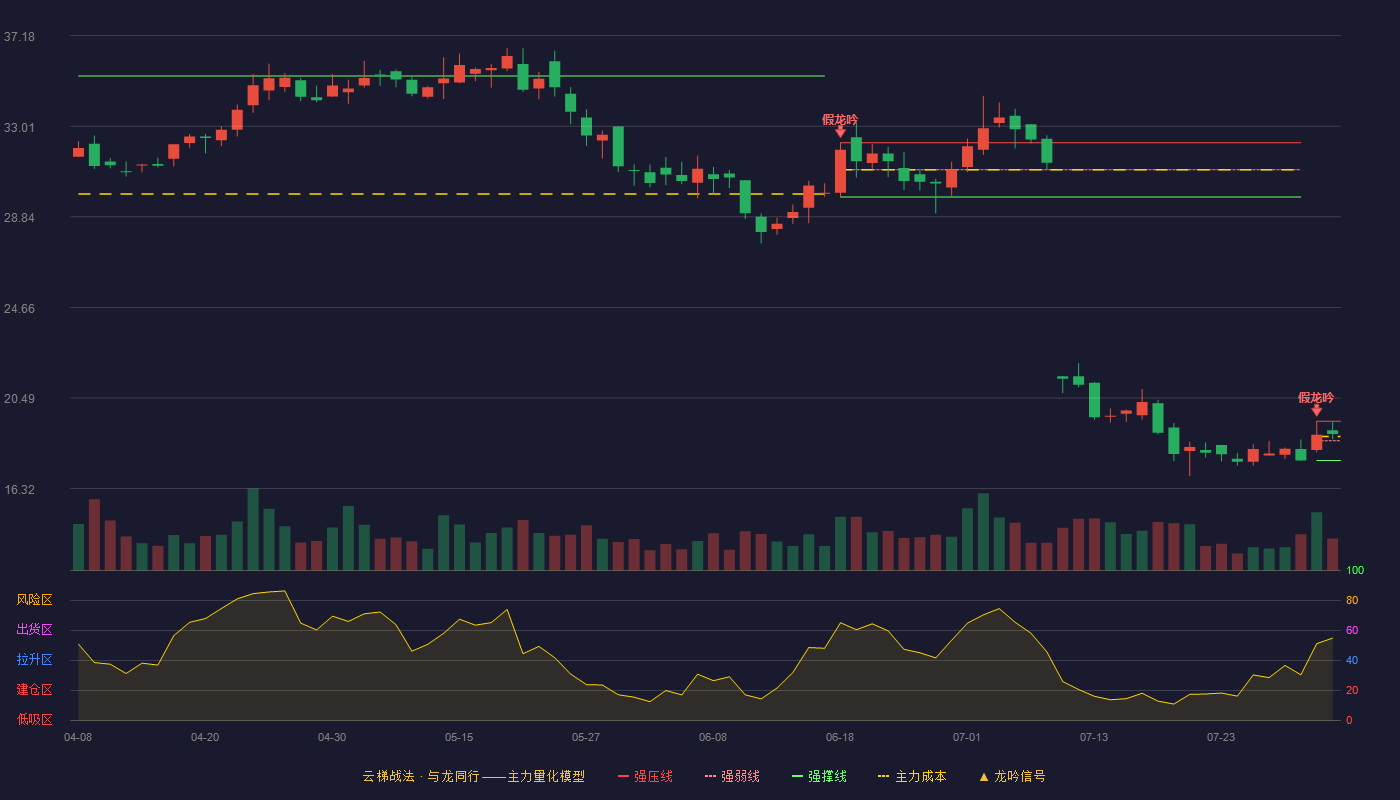Click the 40 value on indicator axis
1400x800 pixels.
click(1352, 660)
